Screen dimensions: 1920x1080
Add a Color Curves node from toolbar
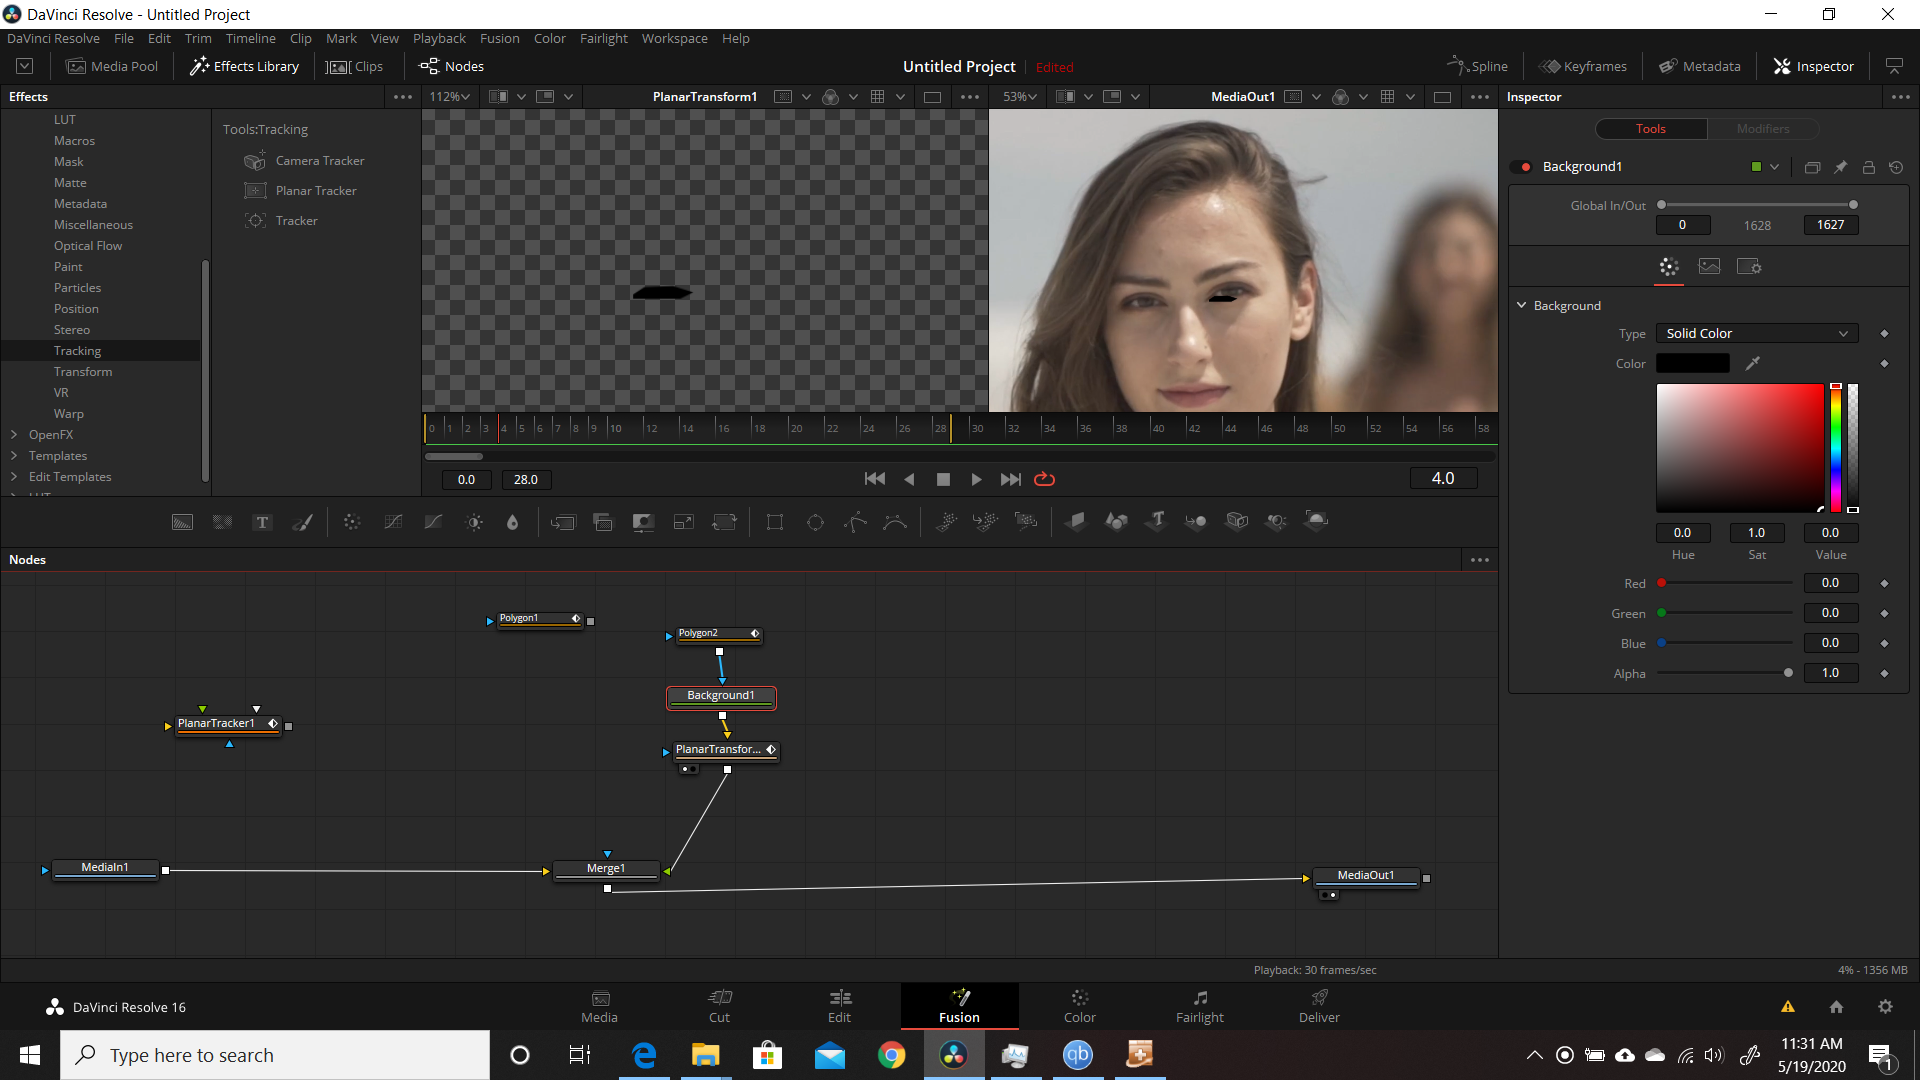pyautogui.click(x=393, y=522)
